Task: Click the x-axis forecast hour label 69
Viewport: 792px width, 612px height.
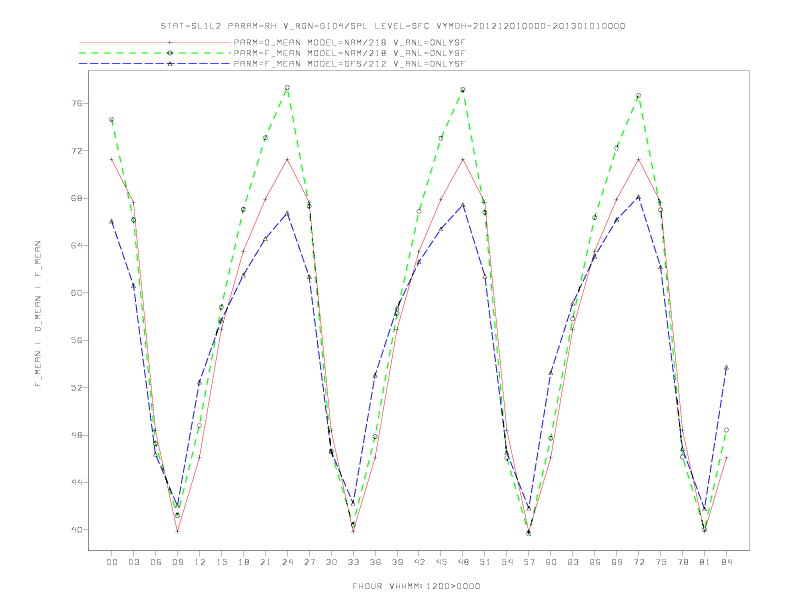Action: [617, 562]
